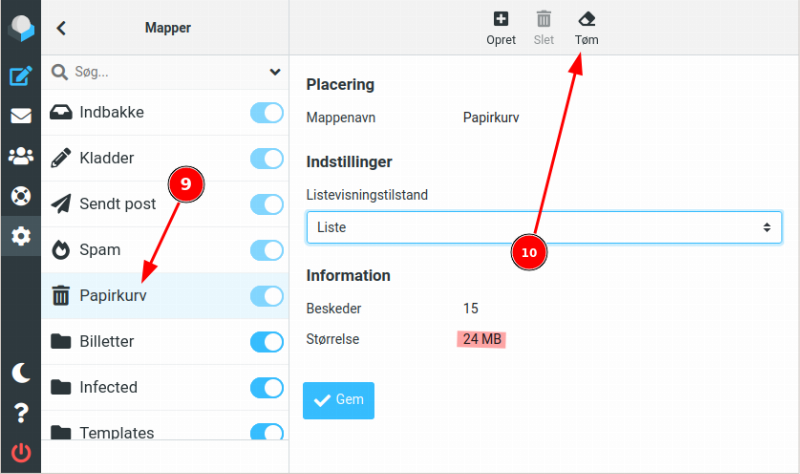Image resolution: width=800 pixels, height=474 pixels.
Task: Click the question mark About icon
Action: coord(20,413)
